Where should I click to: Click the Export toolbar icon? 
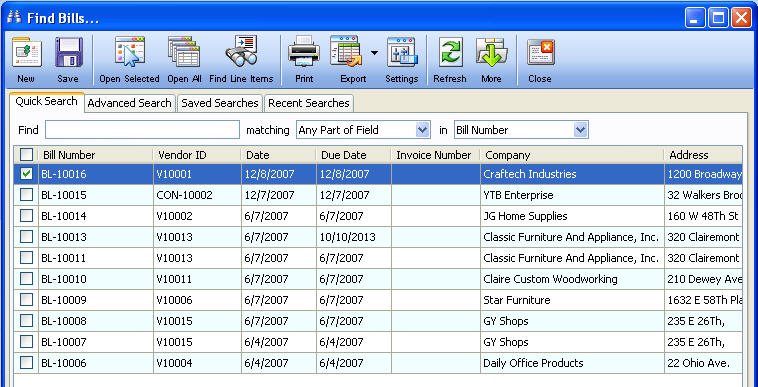346,51
